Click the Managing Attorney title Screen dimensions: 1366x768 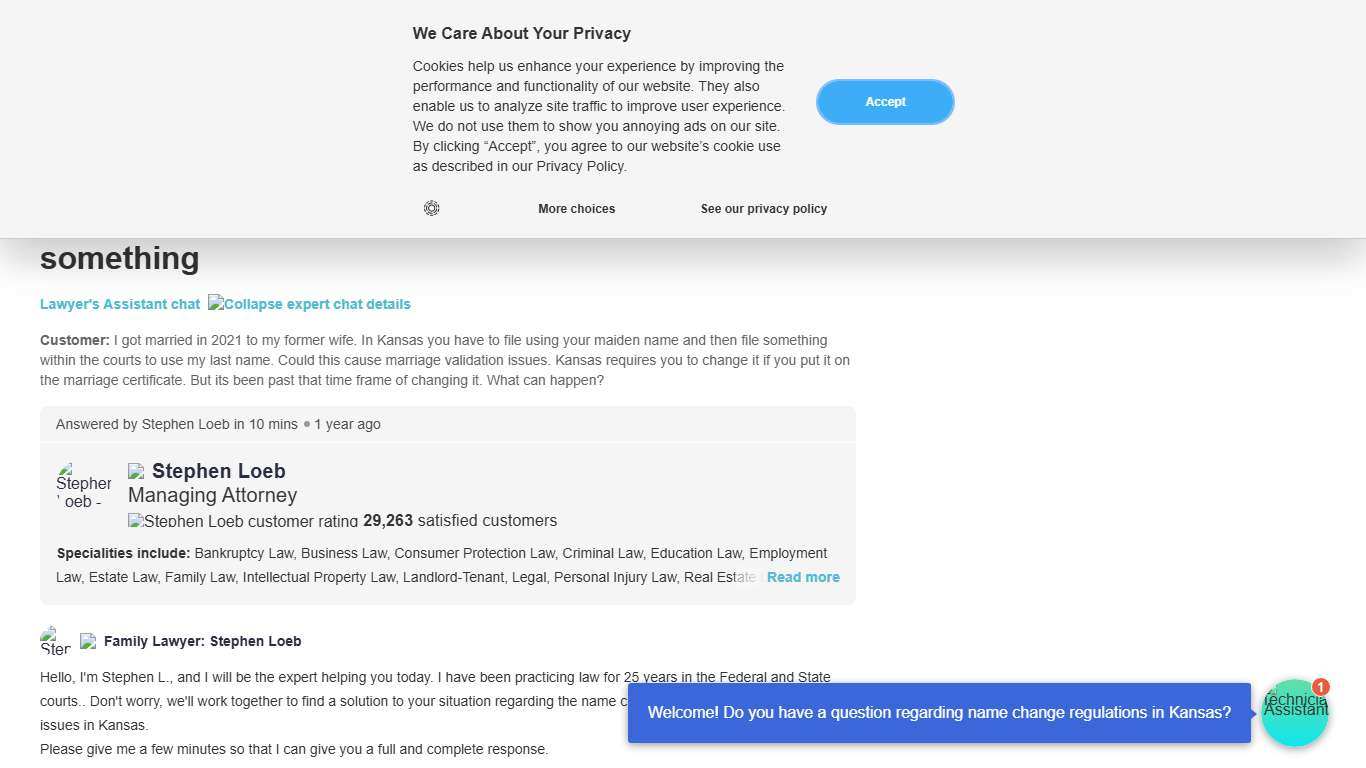(212, 495)
